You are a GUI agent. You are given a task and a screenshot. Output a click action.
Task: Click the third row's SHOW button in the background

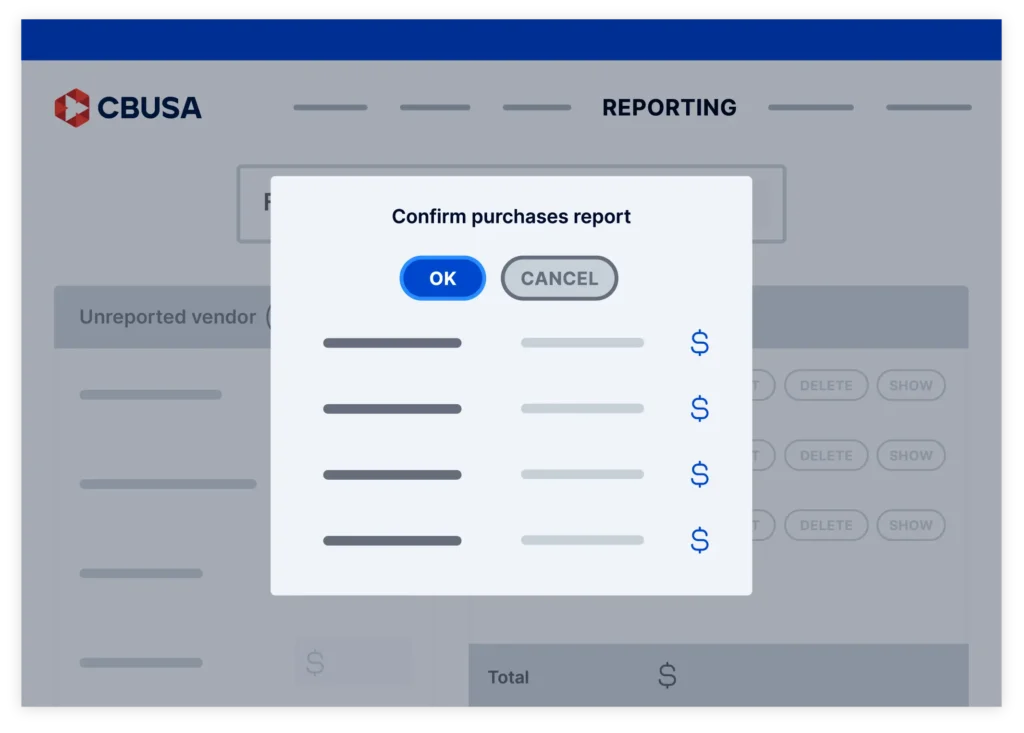[911, 525]
